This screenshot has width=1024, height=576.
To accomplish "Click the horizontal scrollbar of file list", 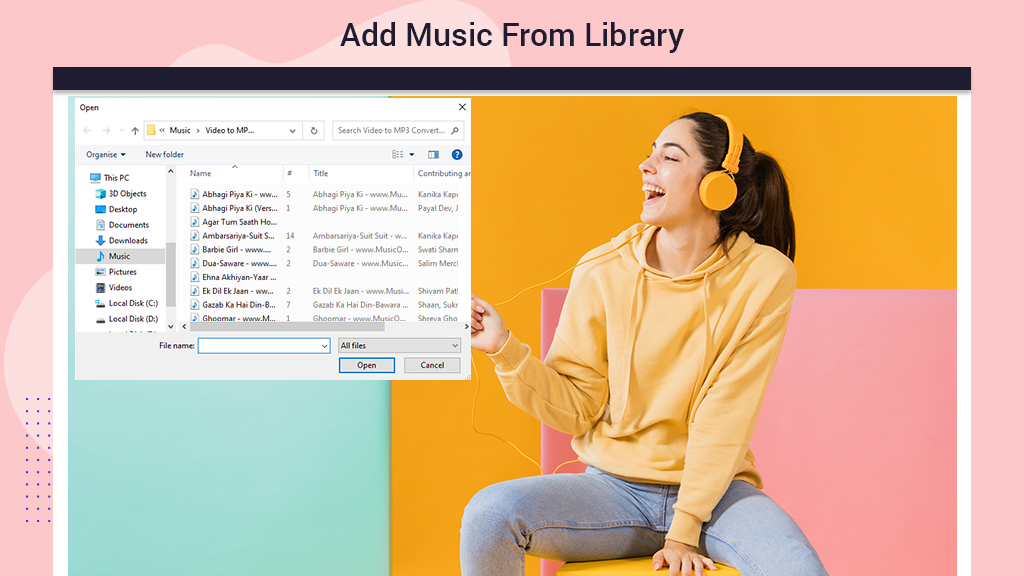I will tap(287, 327).
